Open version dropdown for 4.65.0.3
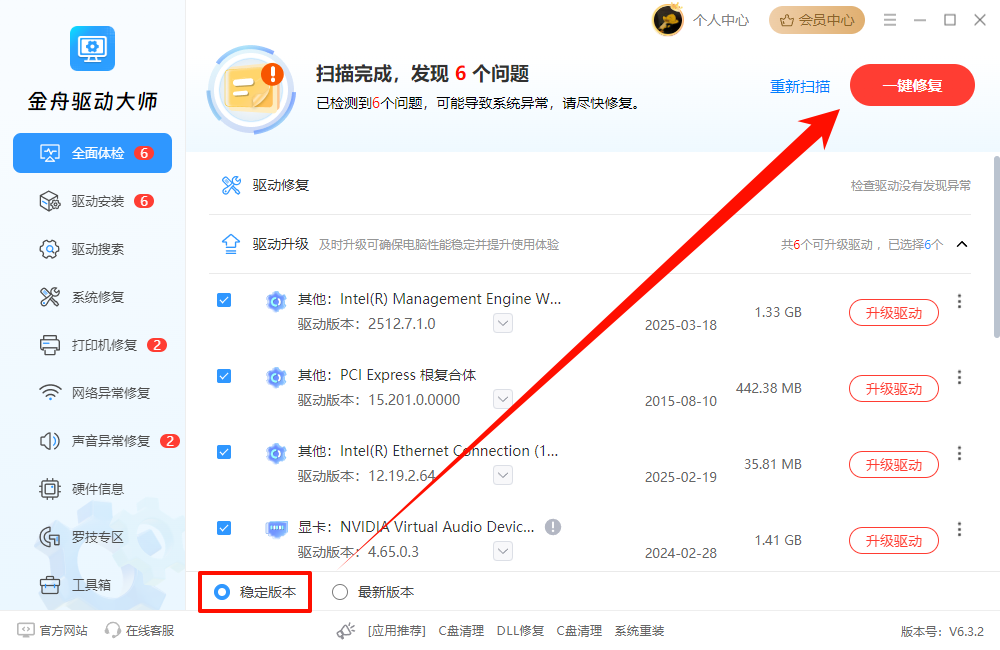Screen dimensions: 1000x650 click(x=503, y=551)
